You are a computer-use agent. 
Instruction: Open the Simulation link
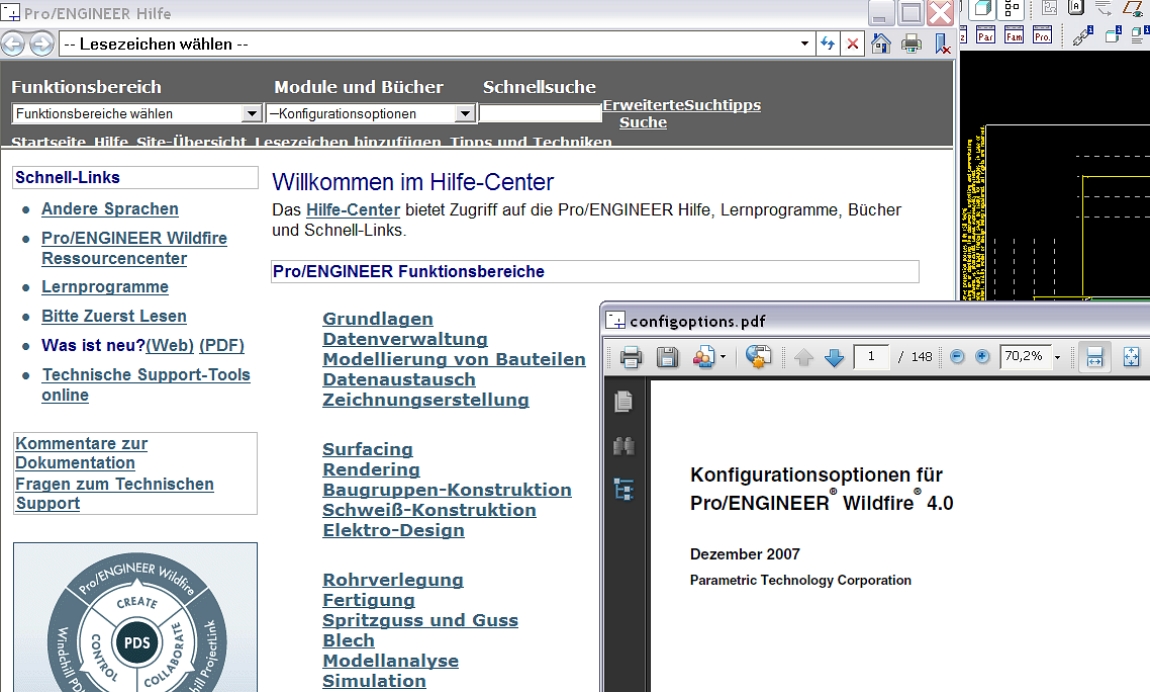click(x=374, y=681)
